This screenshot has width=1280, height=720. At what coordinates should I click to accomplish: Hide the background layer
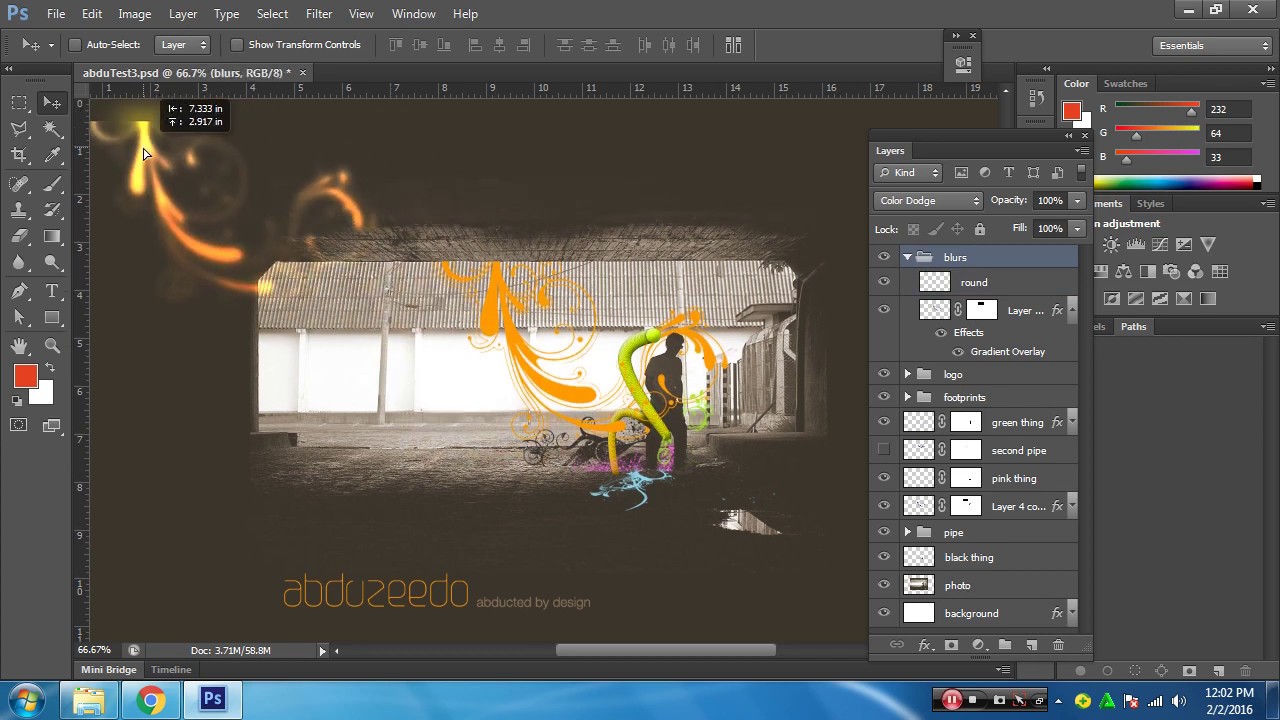pos(883,613)
